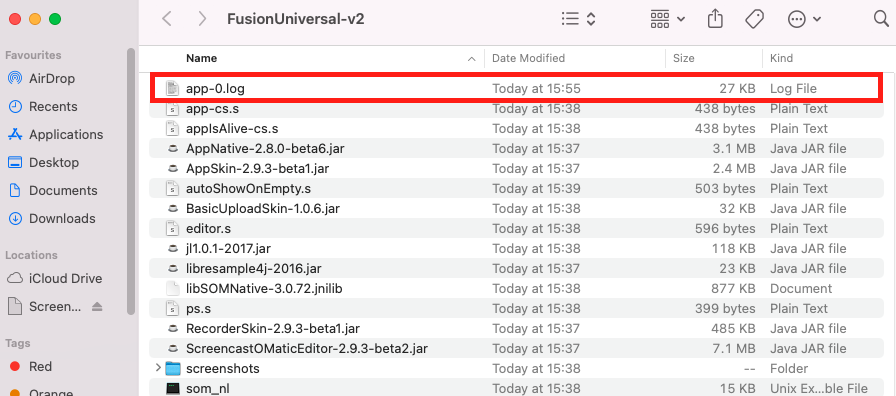Open the list view switcher dropdown

coord(578,19)
